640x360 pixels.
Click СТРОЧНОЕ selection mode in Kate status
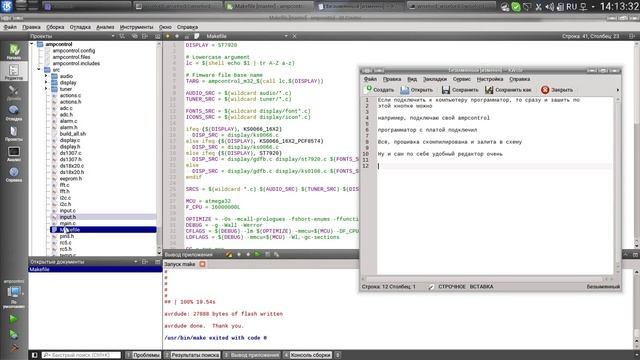click(451, 287)
